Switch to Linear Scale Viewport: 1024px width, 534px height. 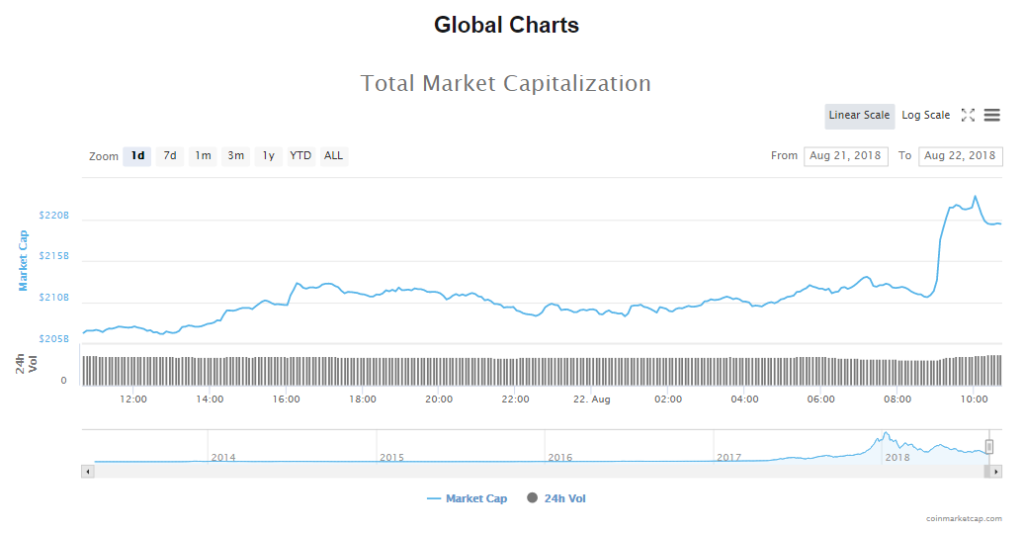coord(859,115)
